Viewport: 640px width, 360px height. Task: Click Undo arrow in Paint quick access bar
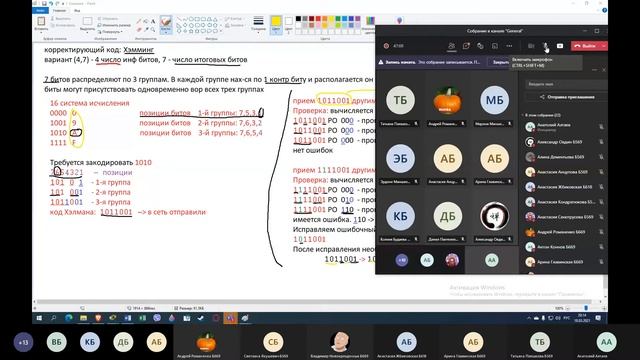click(51, 3)
